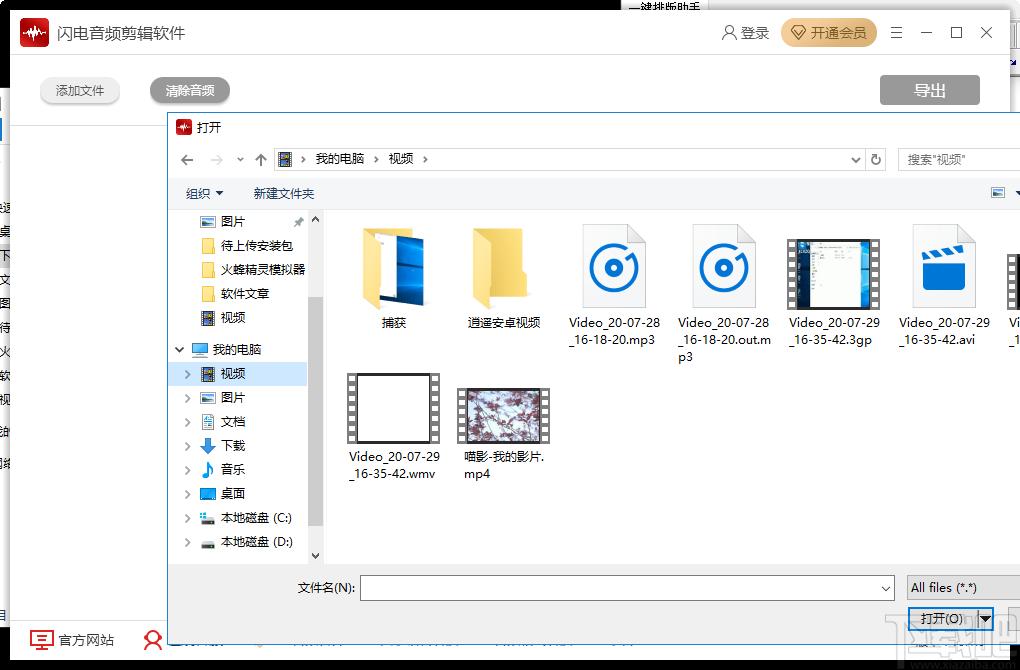The image size is (1020, 670).
Task: Open the 登录 login link
Action: point(746,33)
